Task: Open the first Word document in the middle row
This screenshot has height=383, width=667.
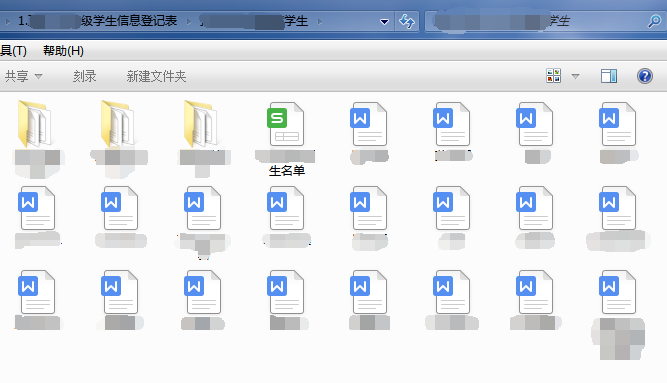Action: point(37,208)
